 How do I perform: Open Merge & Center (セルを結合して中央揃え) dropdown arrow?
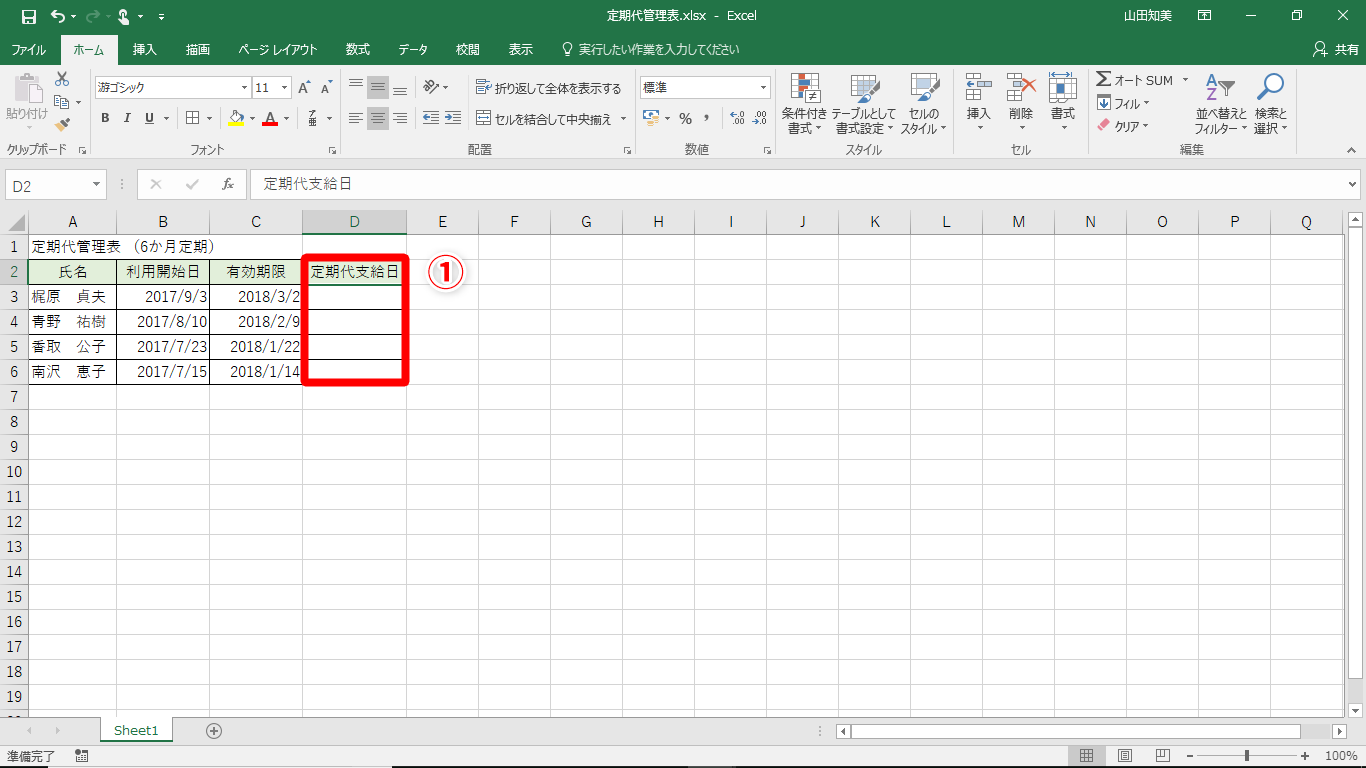pos(624,119)
